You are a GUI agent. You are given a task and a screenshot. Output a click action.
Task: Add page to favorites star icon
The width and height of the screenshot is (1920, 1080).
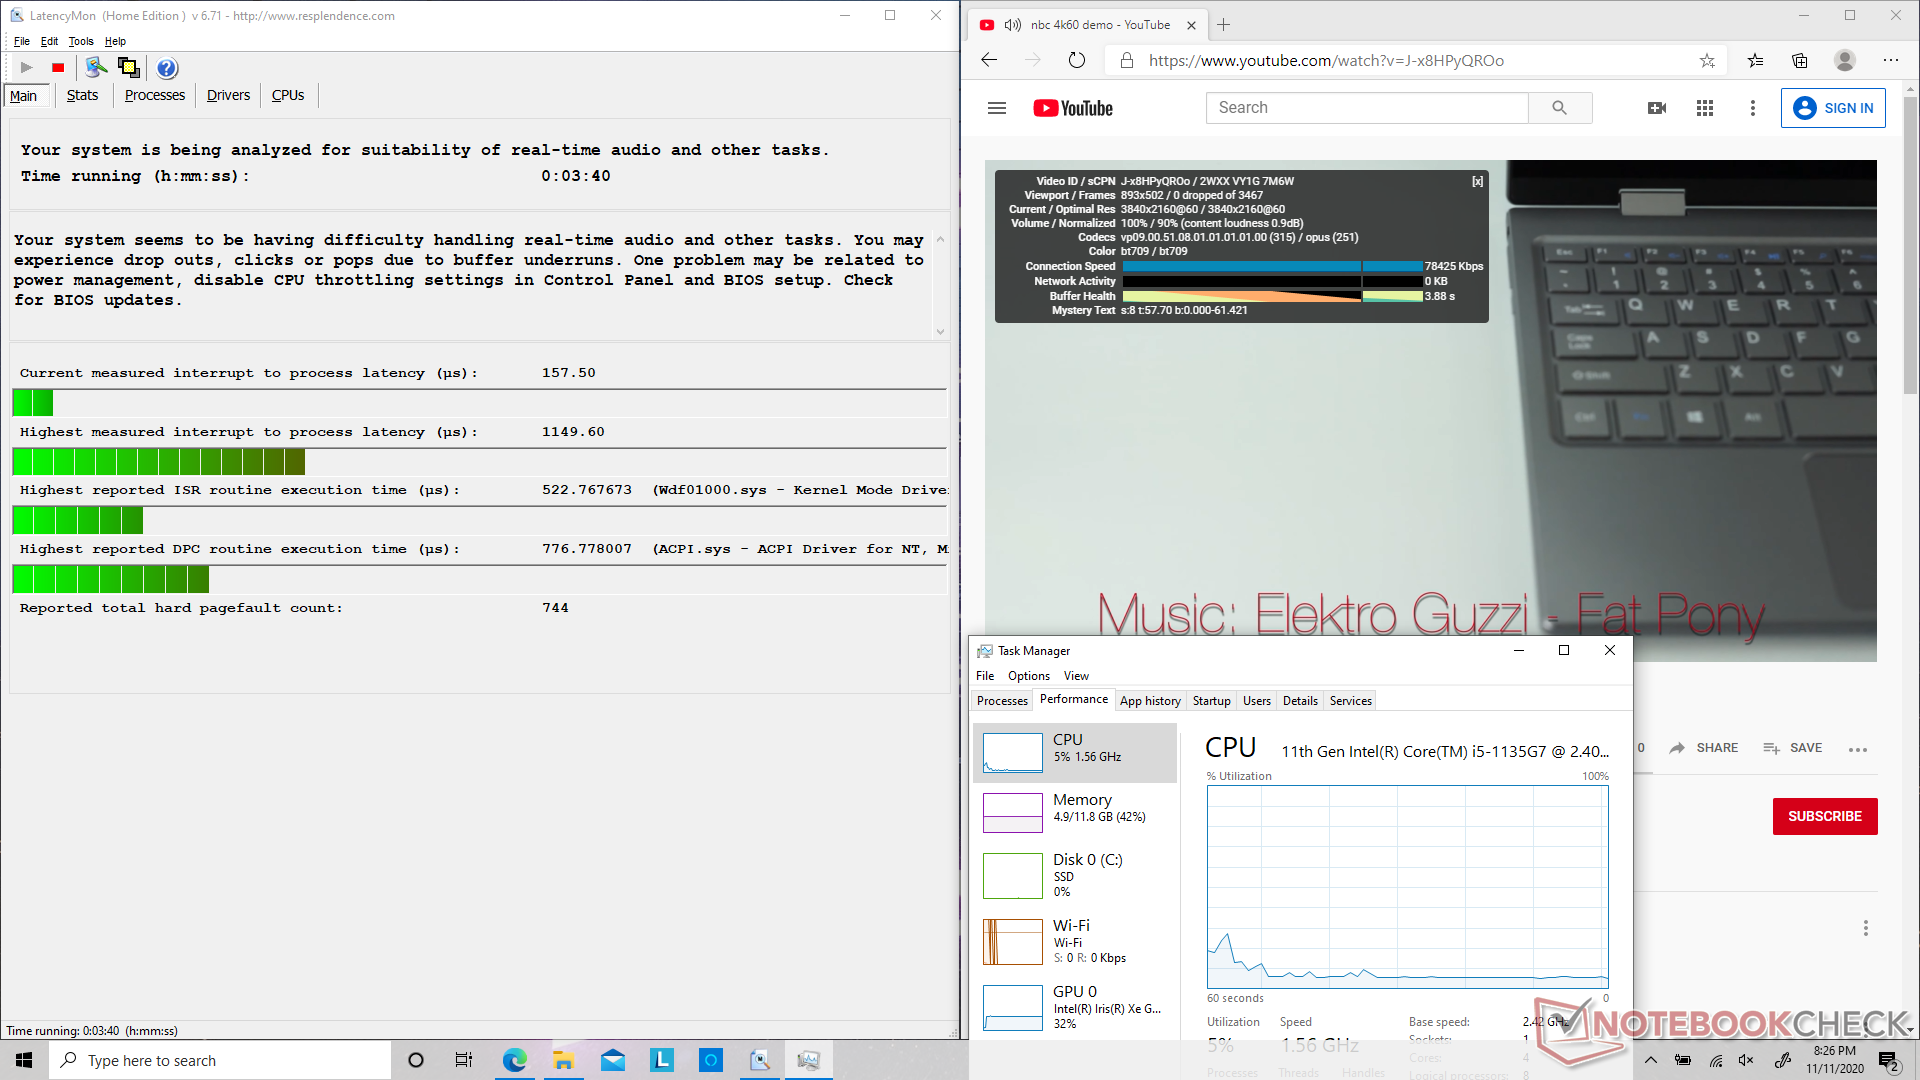[1707, 61]
